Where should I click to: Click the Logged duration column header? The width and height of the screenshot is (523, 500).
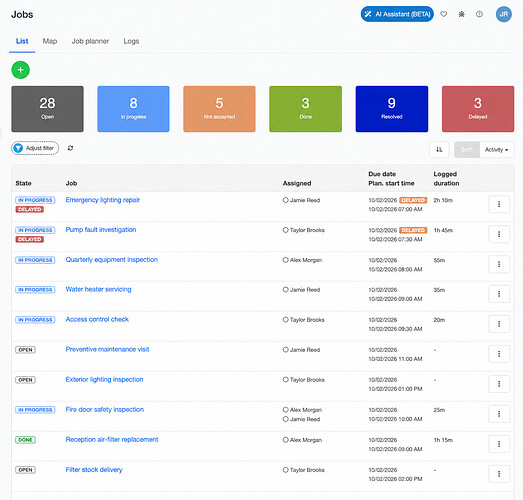[x=446, y=178]
